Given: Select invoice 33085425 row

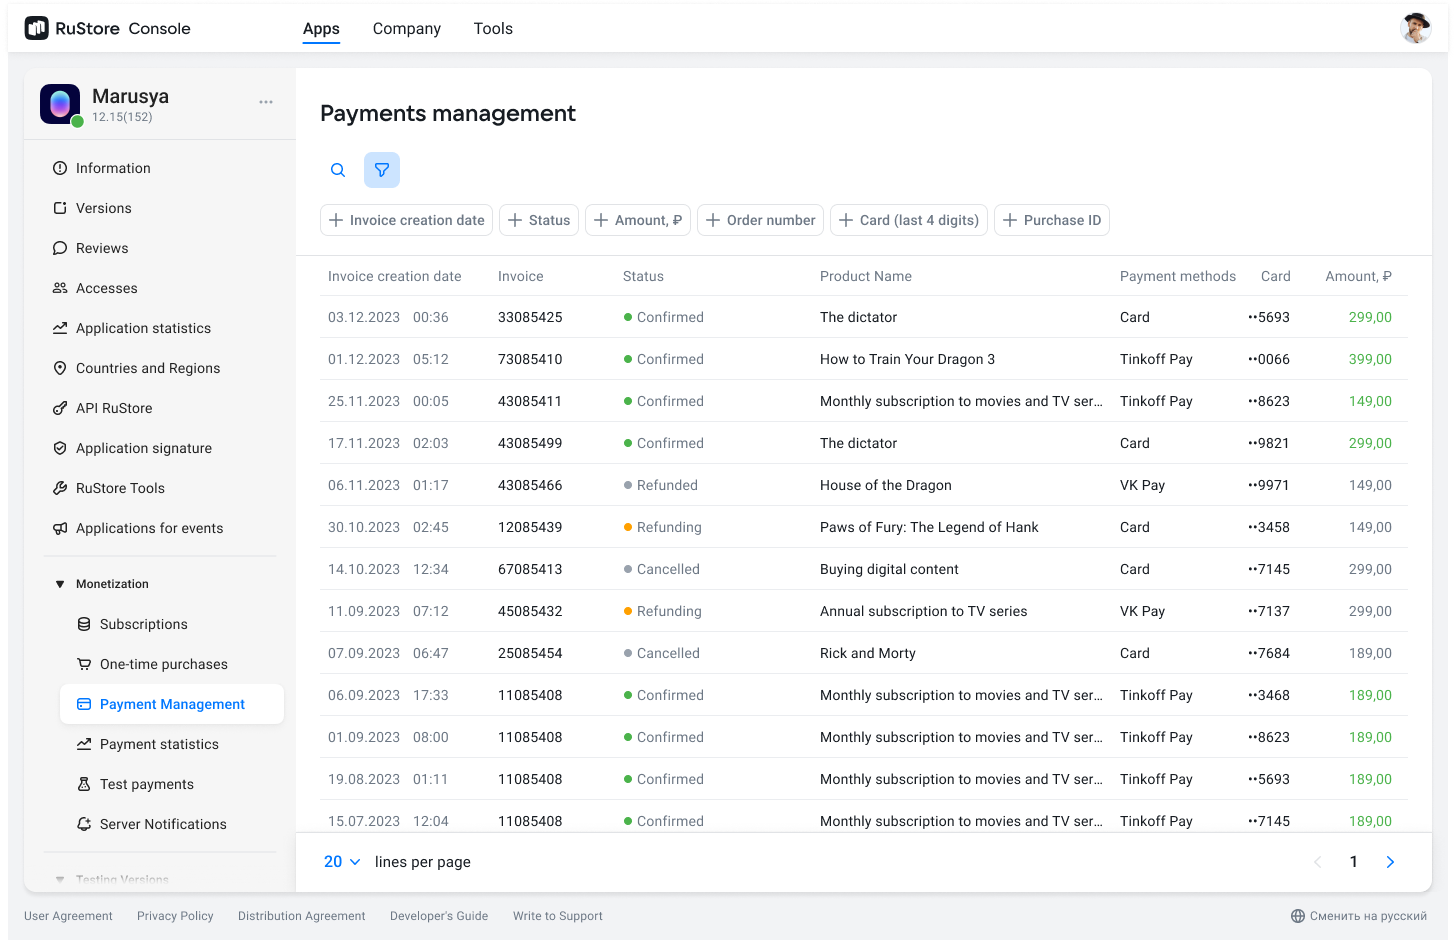Looking at the screenshot, I should pos(530,317).
